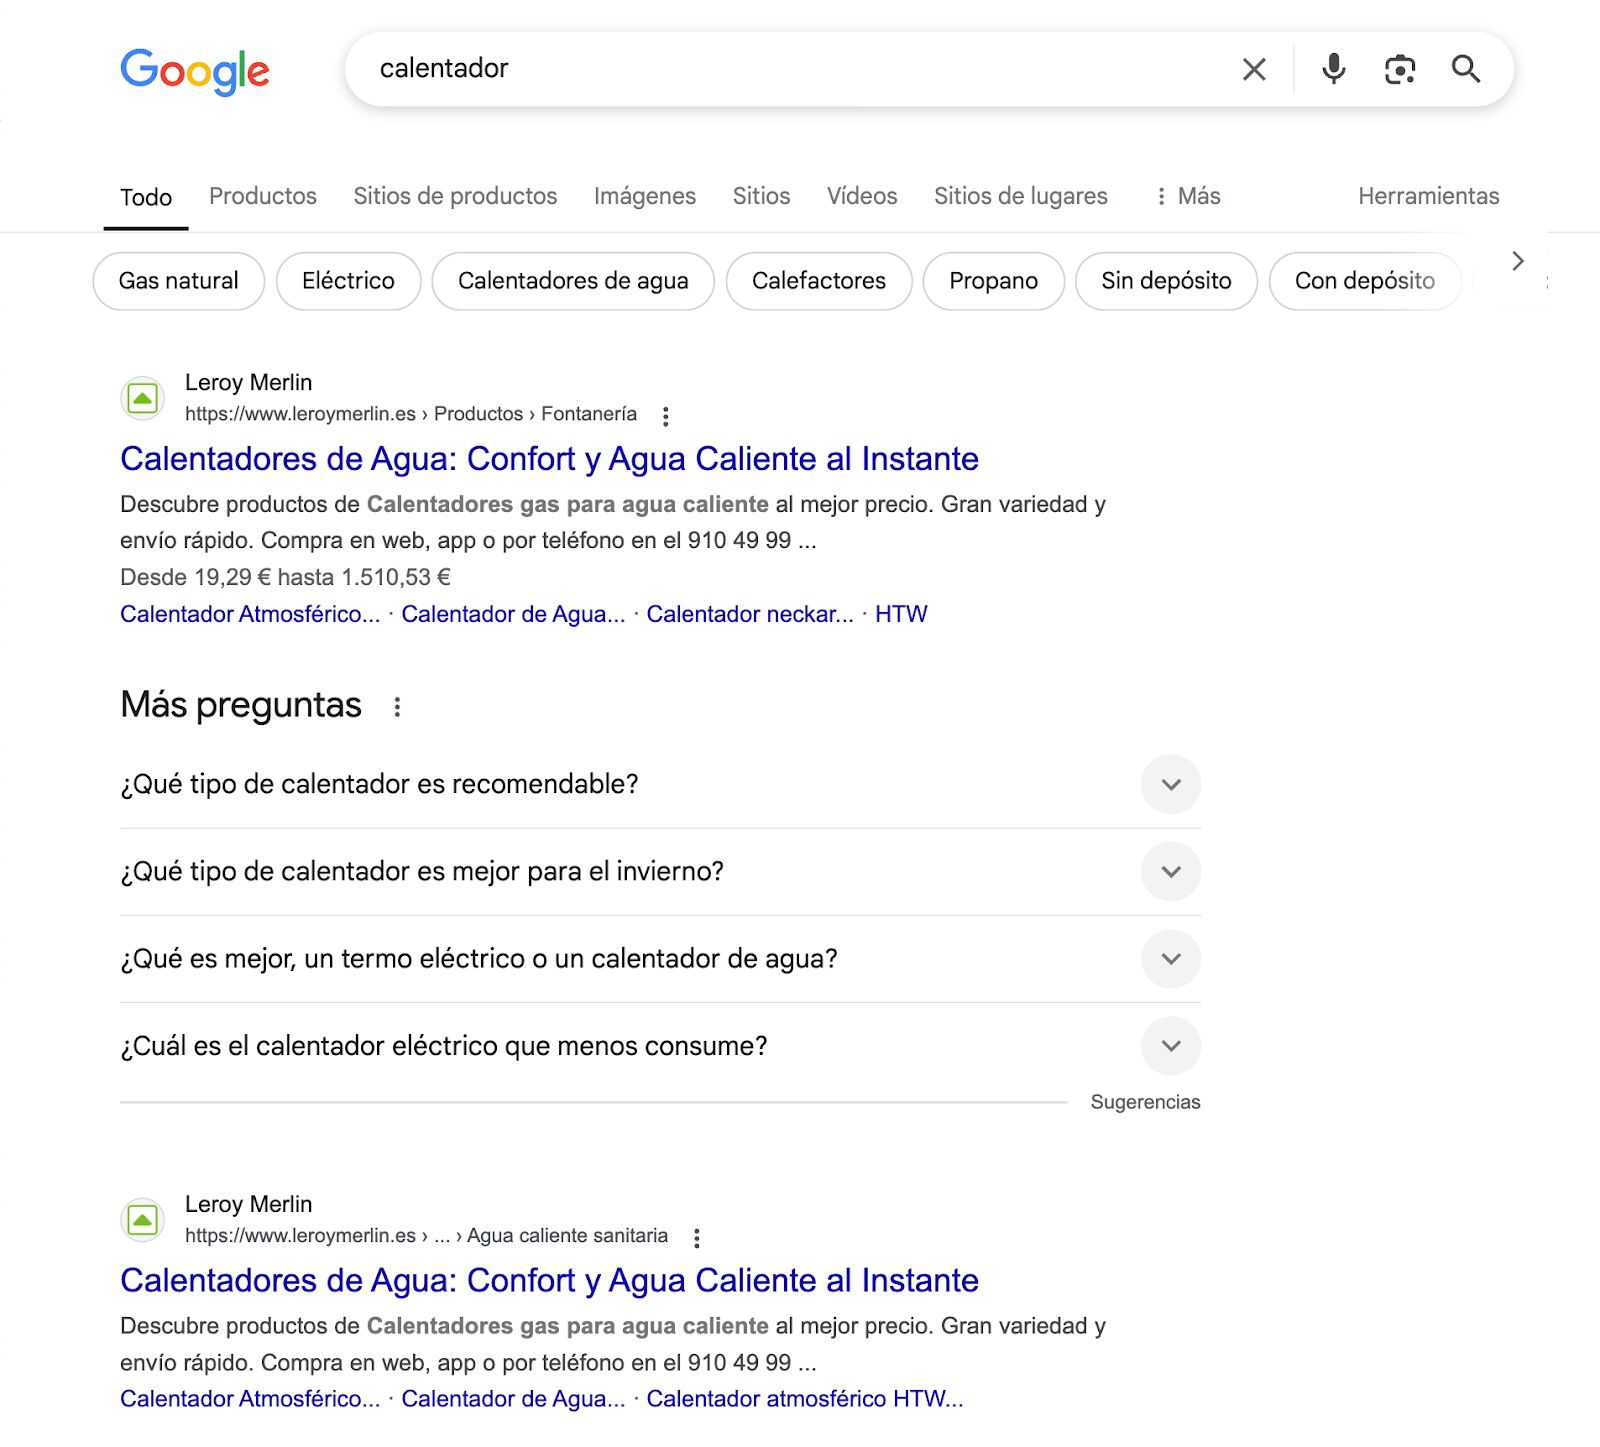The image size is (1600, 1447).
Task: Open the Calentadores de Agua result link
Action: pos(550,459)
